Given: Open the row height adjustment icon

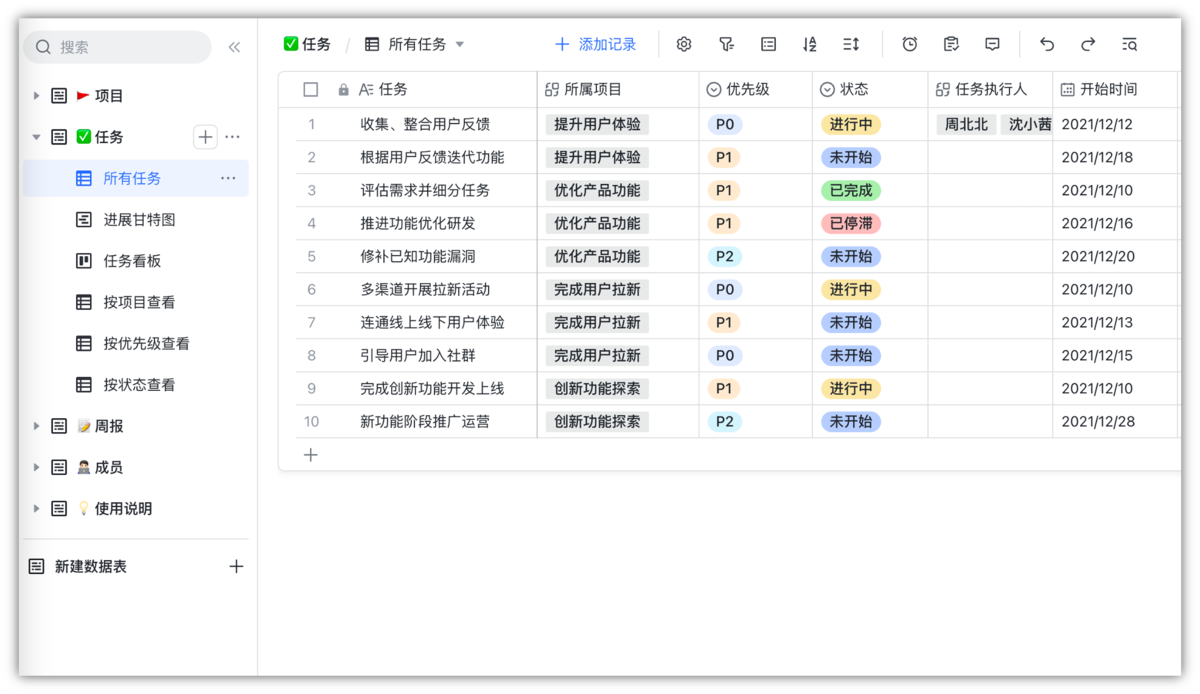Looking at the screenshot, I should 851,44.
